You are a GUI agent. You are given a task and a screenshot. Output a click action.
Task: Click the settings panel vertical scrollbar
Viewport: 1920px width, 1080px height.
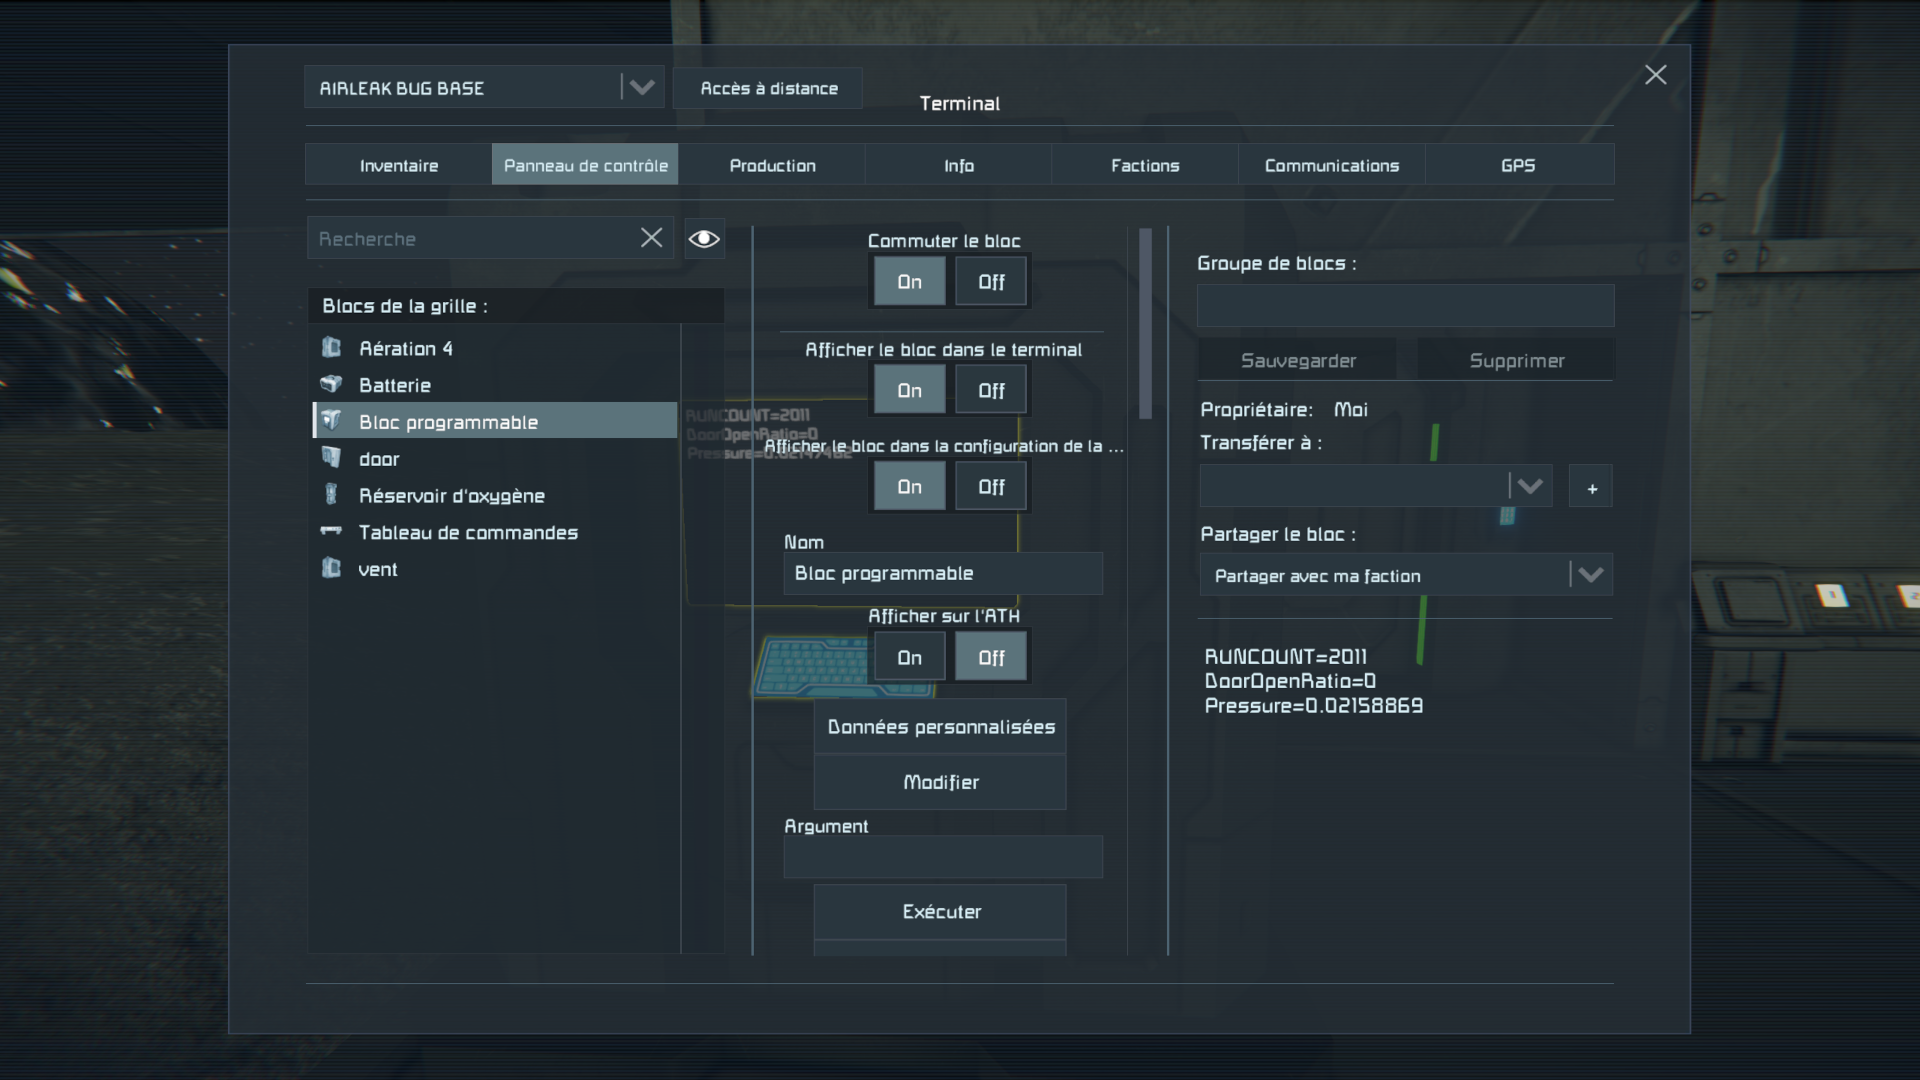coord(1146,323)
